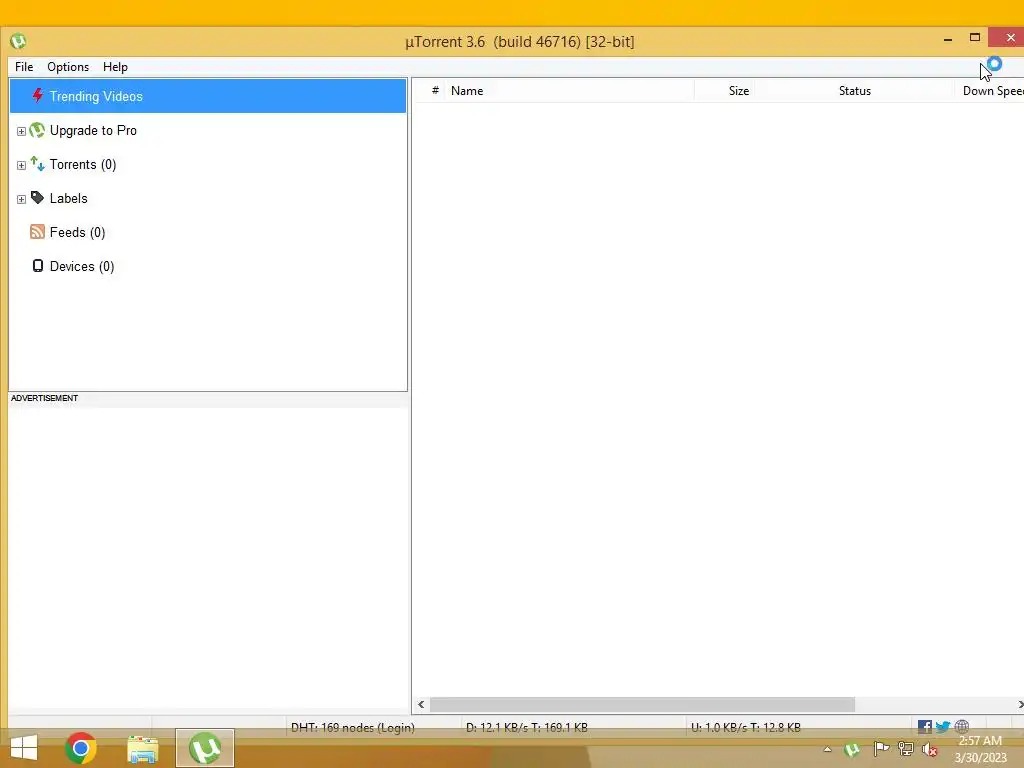Open the Action Center flag icon
1024x768 pixels.
881,748
